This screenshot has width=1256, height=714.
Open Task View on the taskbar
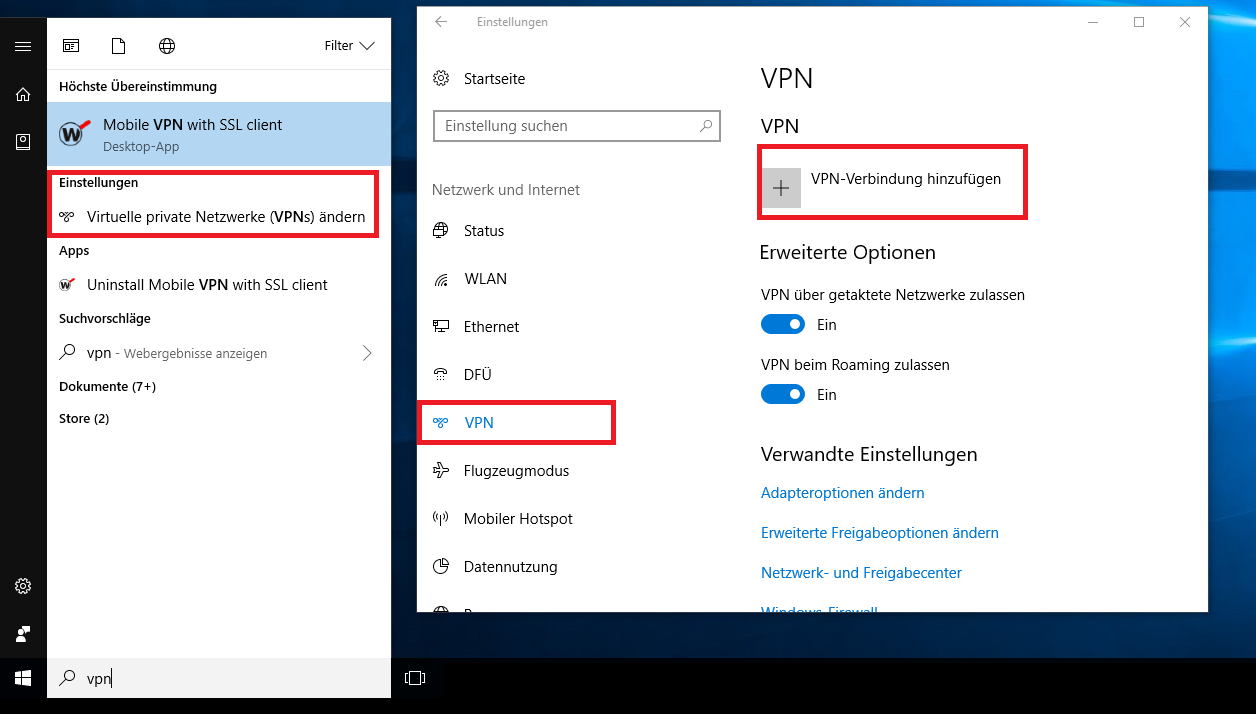click(414, 678)
